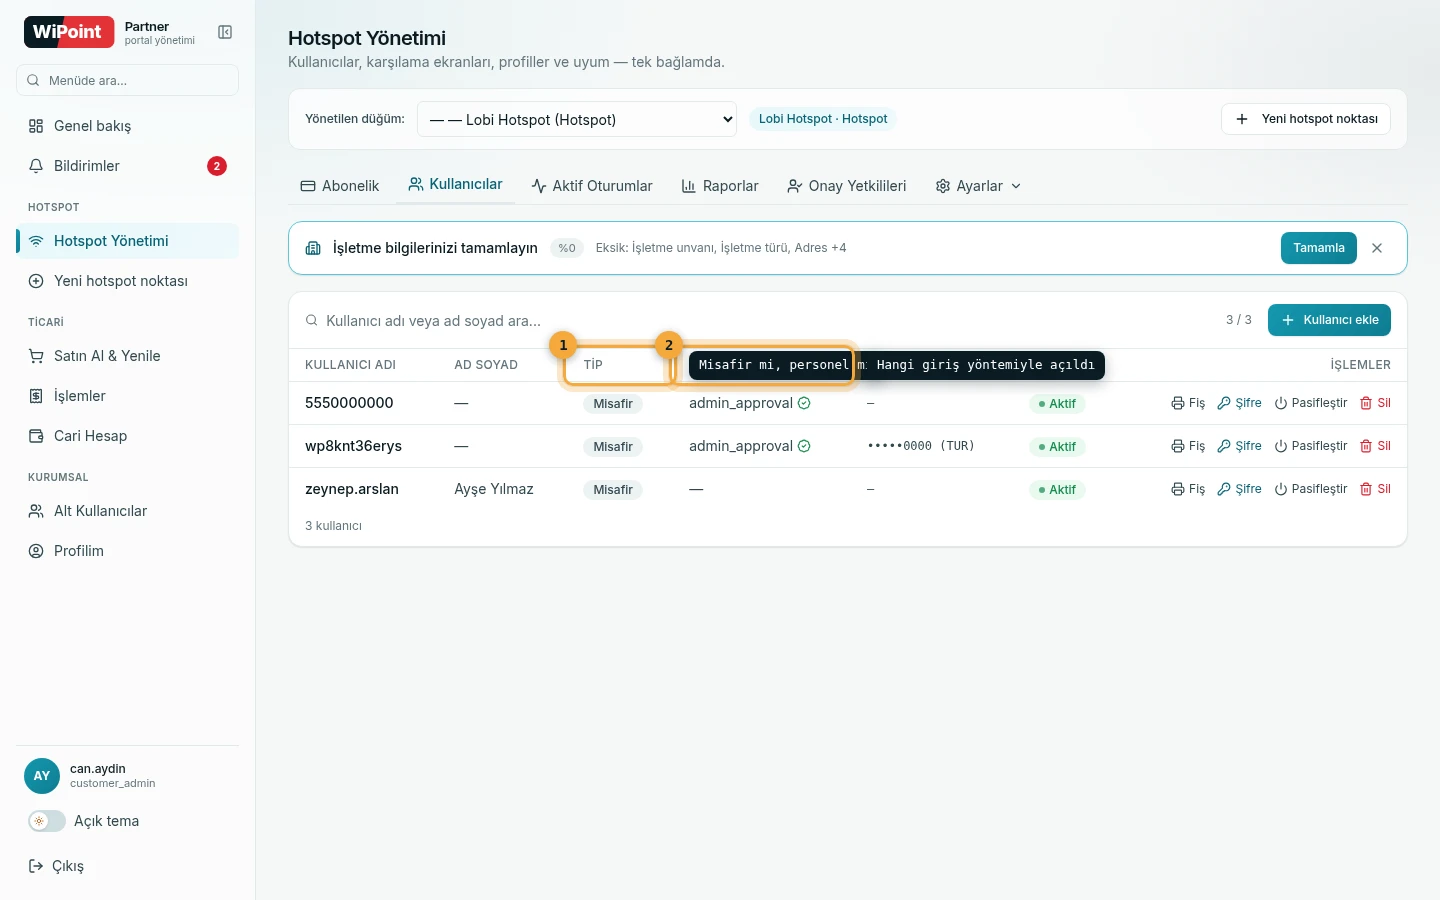Switch to the Abonelik tab
The height and width of the screenshot is (900, 1440).
[x=340, y=186]
